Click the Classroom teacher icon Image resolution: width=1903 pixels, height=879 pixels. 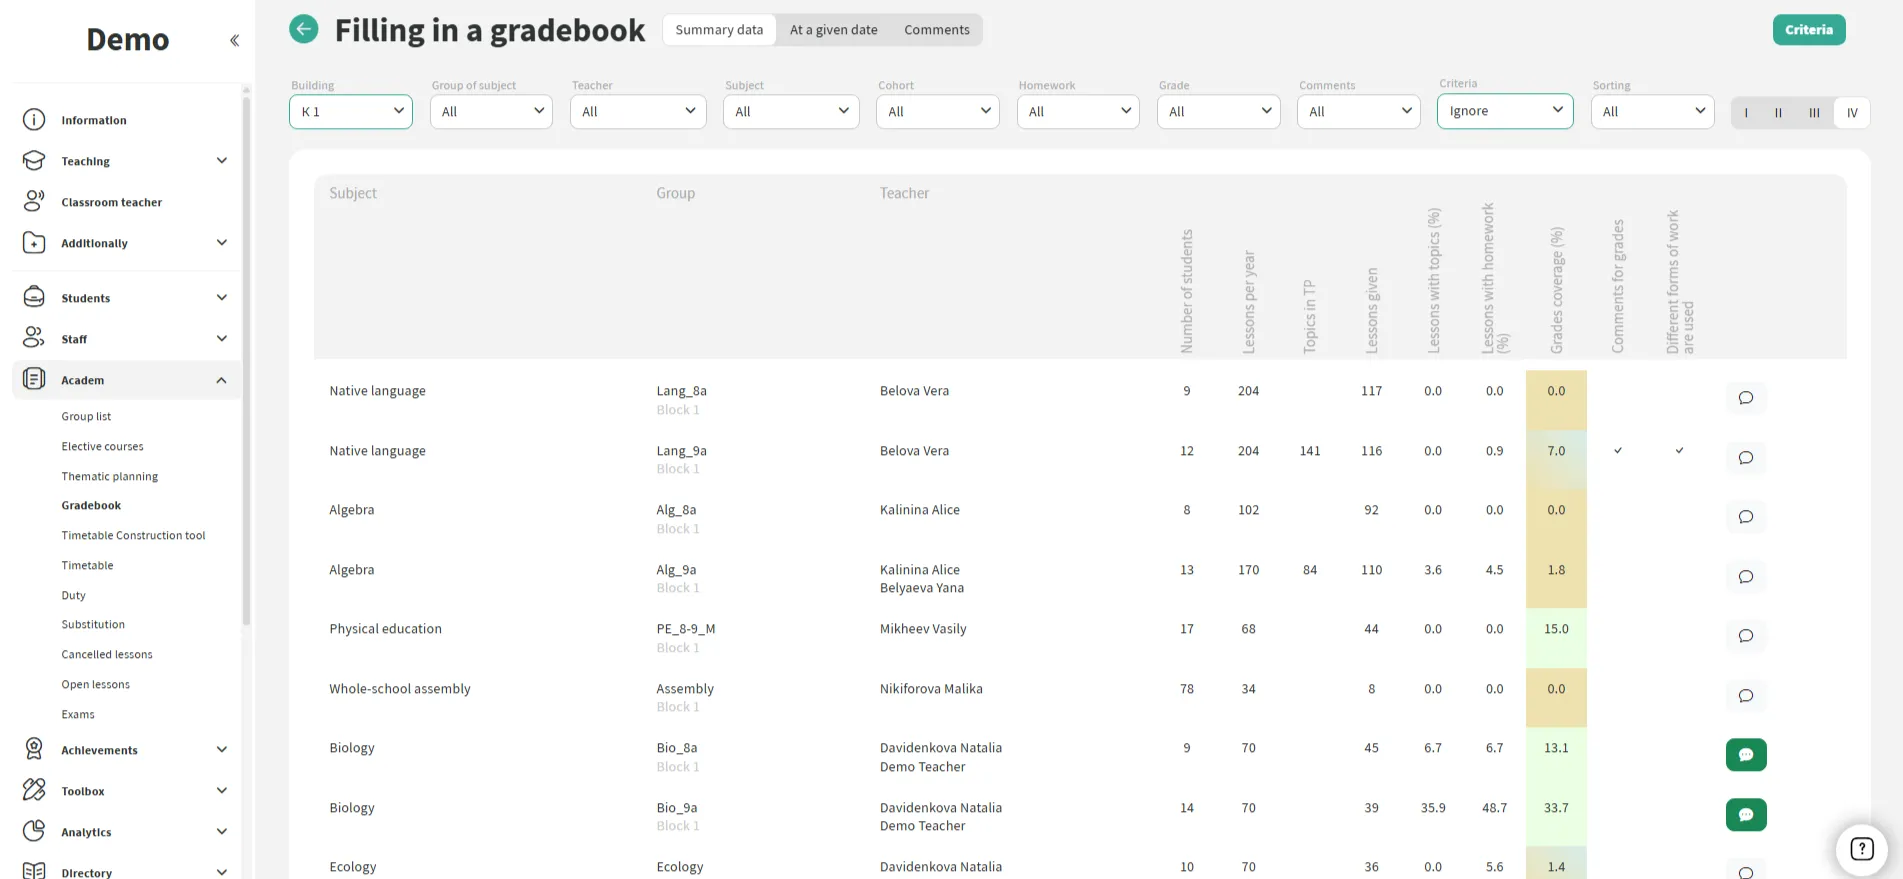(x=34, y=202)
